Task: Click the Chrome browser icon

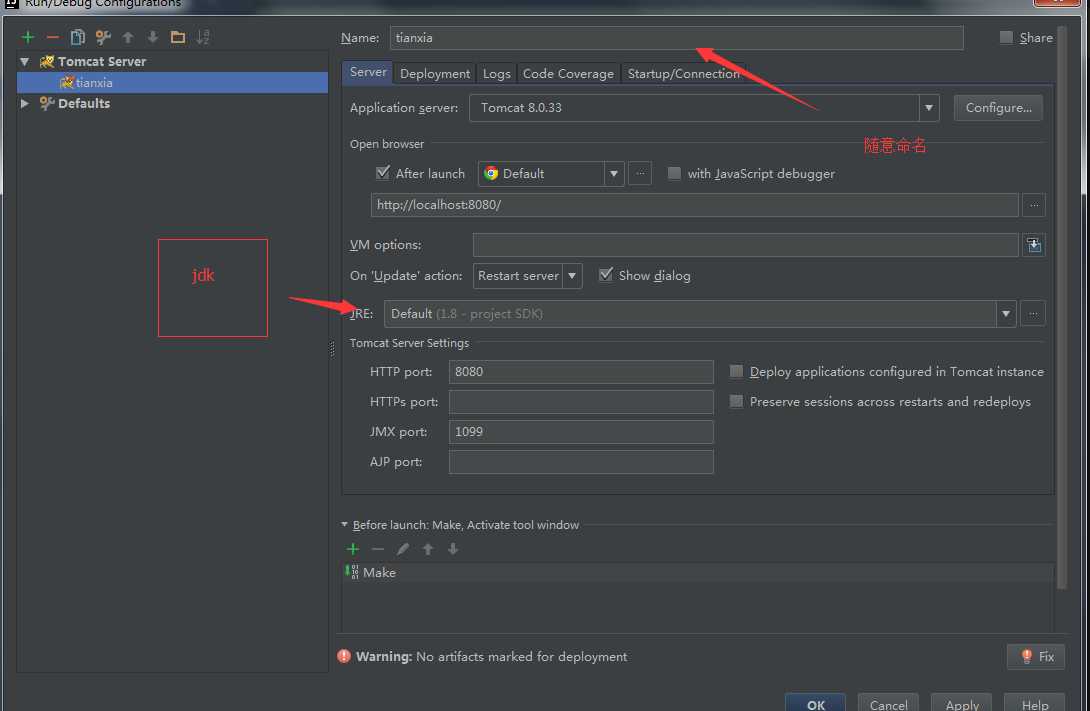Action: point(491,173)
